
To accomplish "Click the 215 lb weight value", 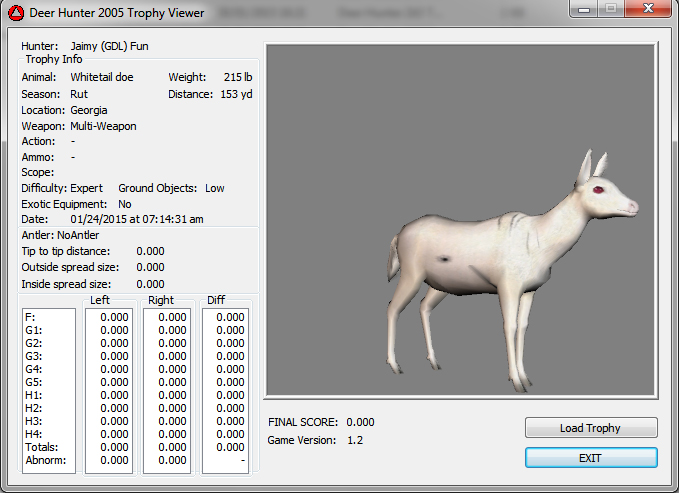I will [240, 77].
